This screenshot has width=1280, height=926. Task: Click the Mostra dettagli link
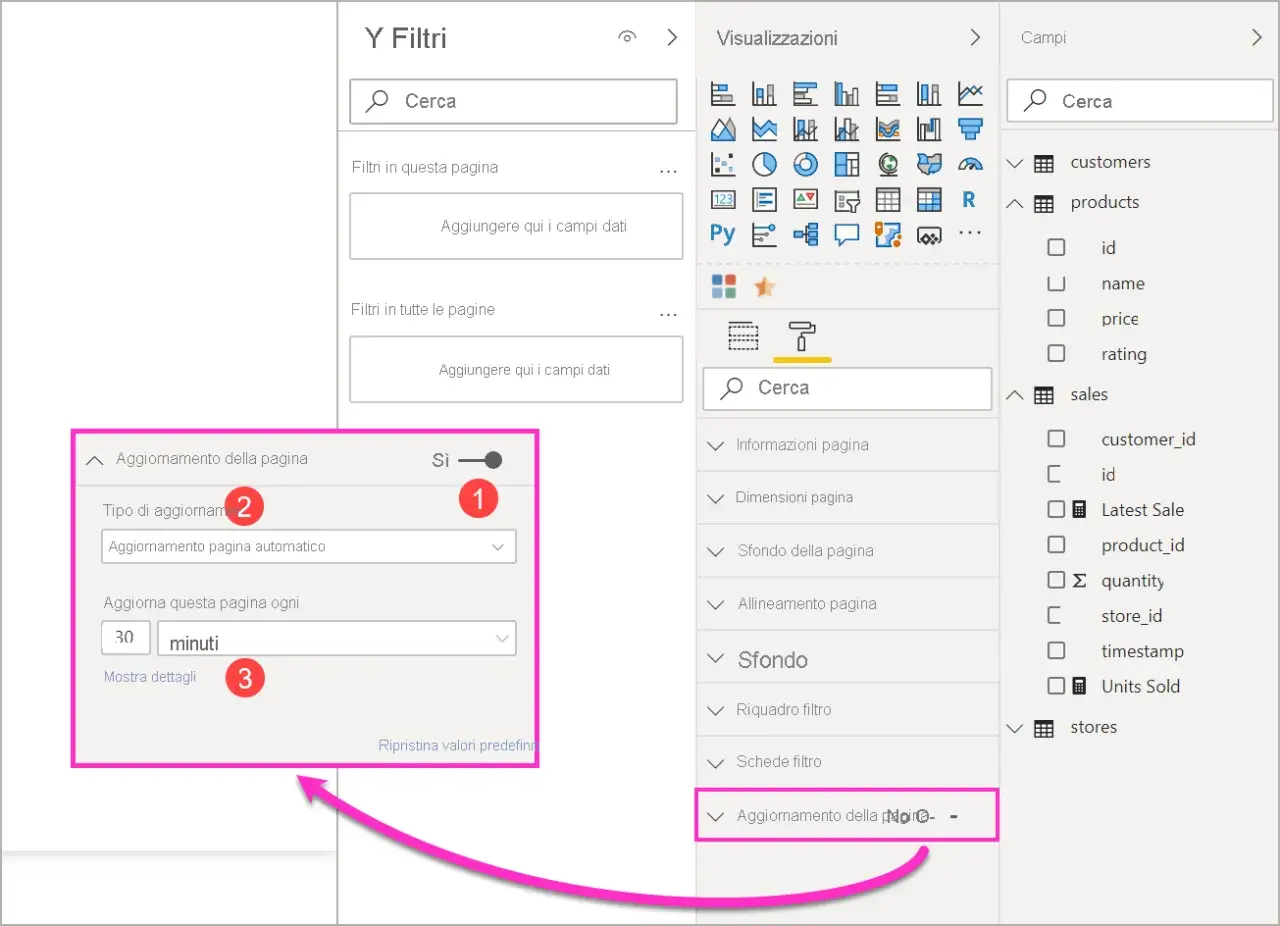[150, 677]
